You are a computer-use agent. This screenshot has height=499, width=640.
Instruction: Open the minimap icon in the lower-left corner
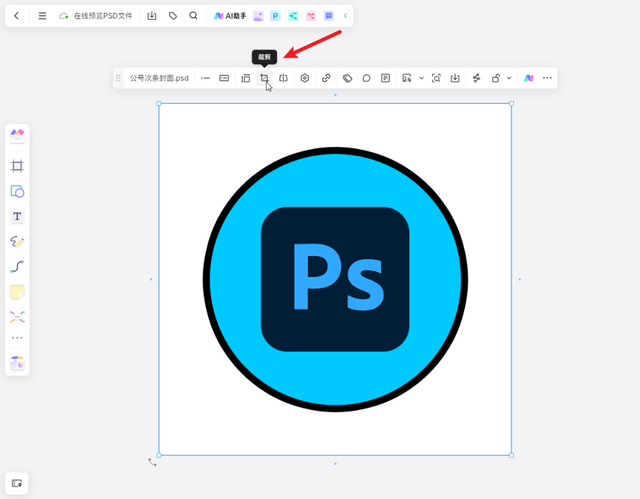click(x=17, y=483)
